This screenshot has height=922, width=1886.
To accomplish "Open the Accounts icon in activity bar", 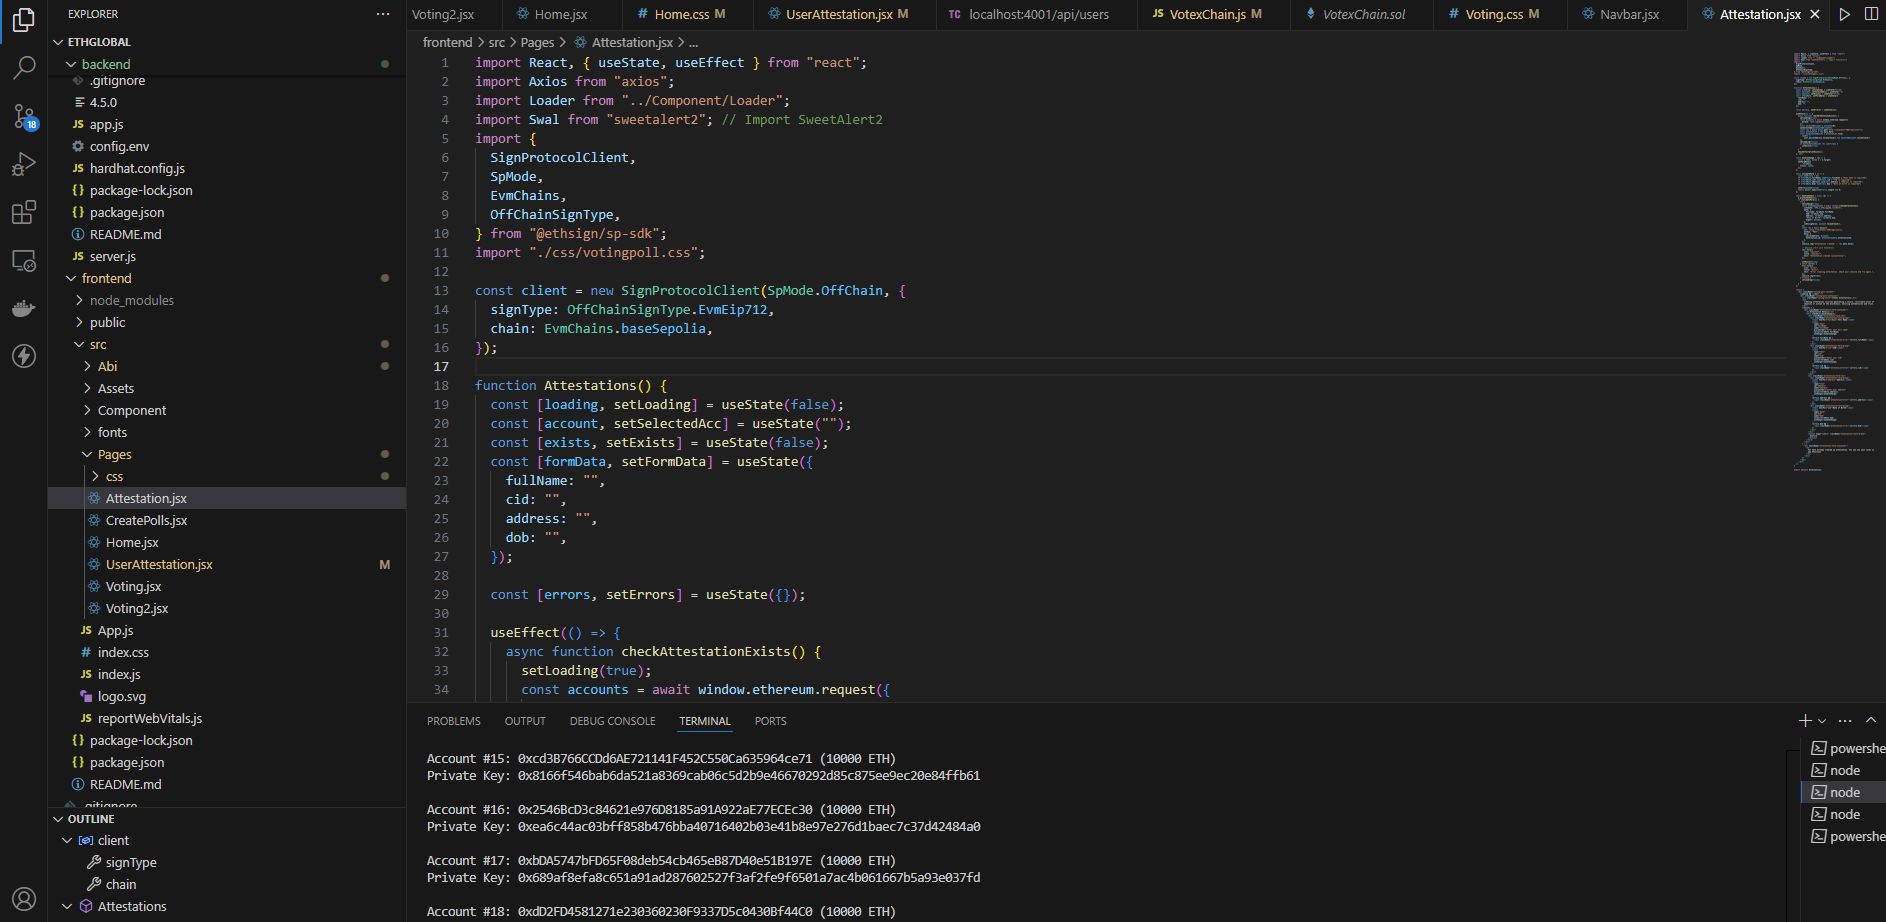I will tap(23, 899).
